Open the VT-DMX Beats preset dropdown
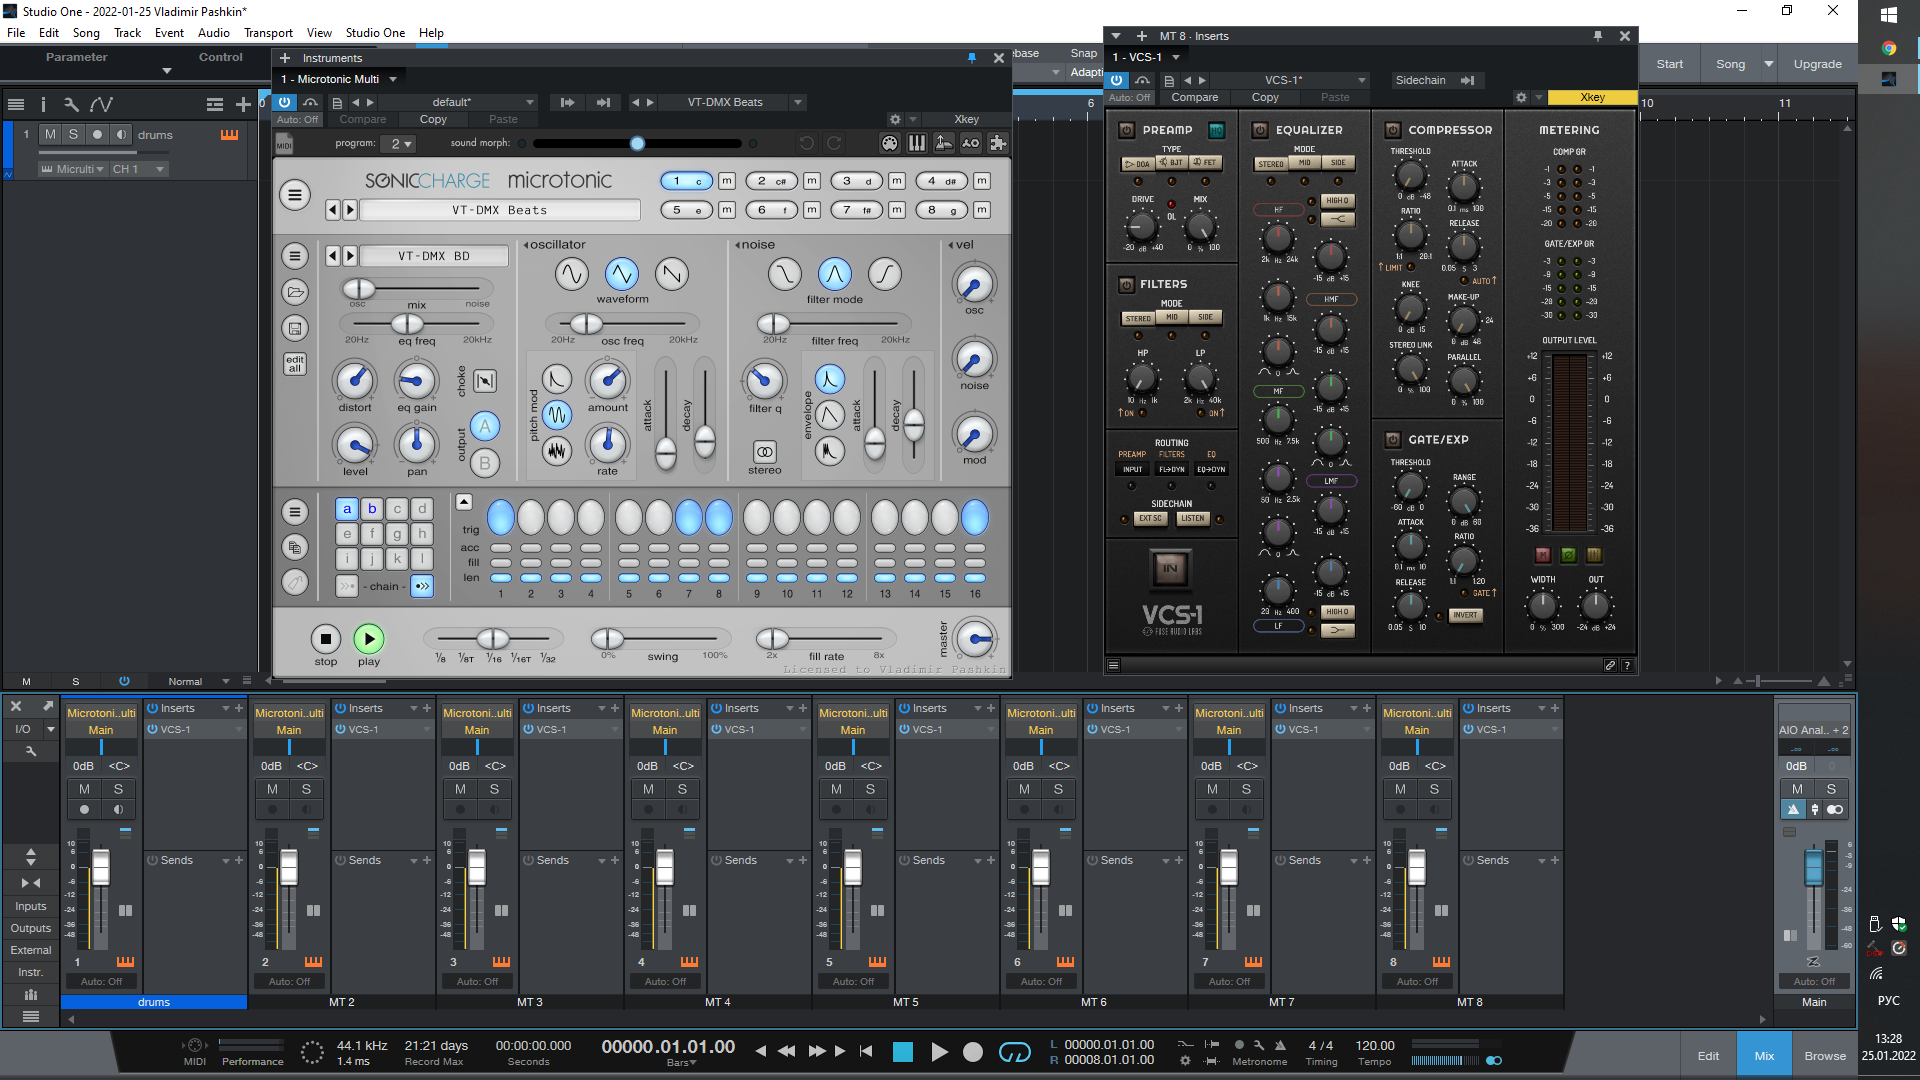Screen dimensions: 1920x1080 pos(798,102)
